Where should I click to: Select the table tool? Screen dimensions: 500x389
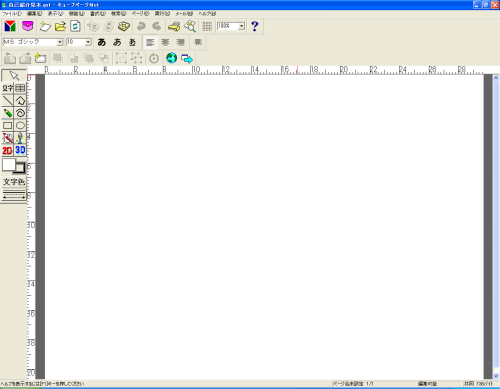(x=20, y=88)
